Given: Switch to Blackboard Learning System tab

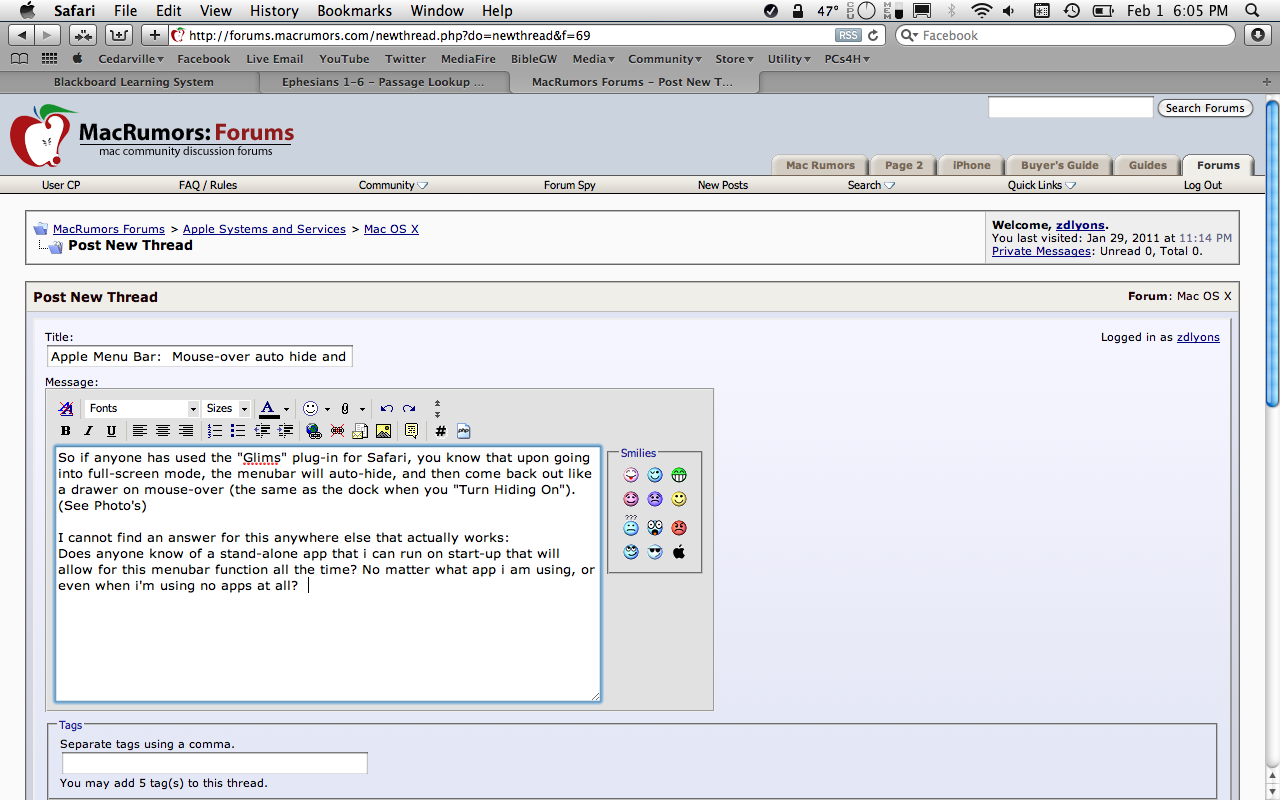Looking at the screenshot, I should [133, 82].
